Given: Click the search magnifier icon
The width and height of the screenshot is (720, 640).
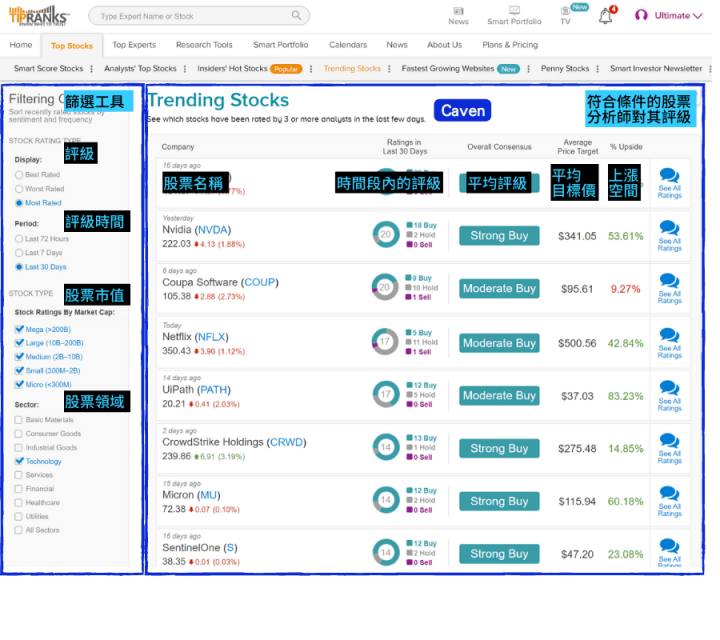Looking at the screenshot, I should coord(296,16).
